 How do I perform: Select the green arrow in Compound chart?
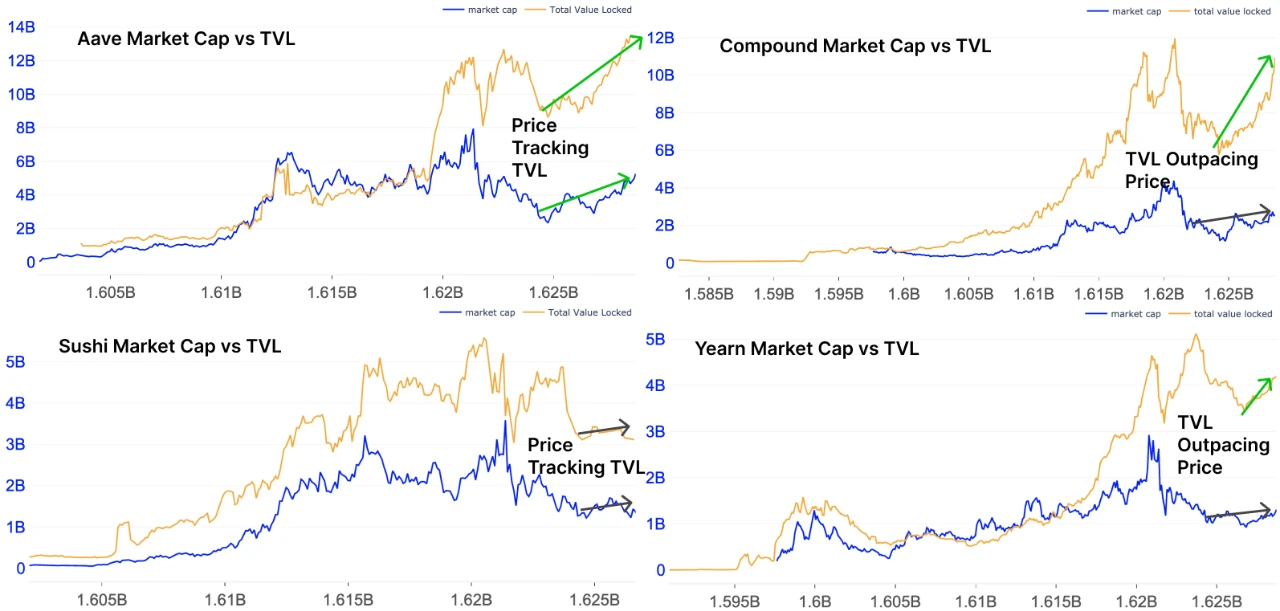1242,100
